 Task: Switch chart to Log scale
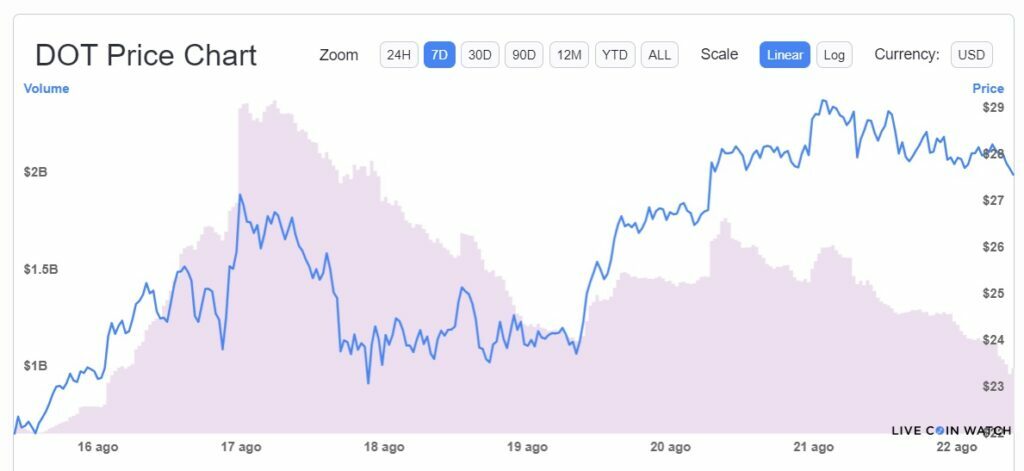(834, 55)
